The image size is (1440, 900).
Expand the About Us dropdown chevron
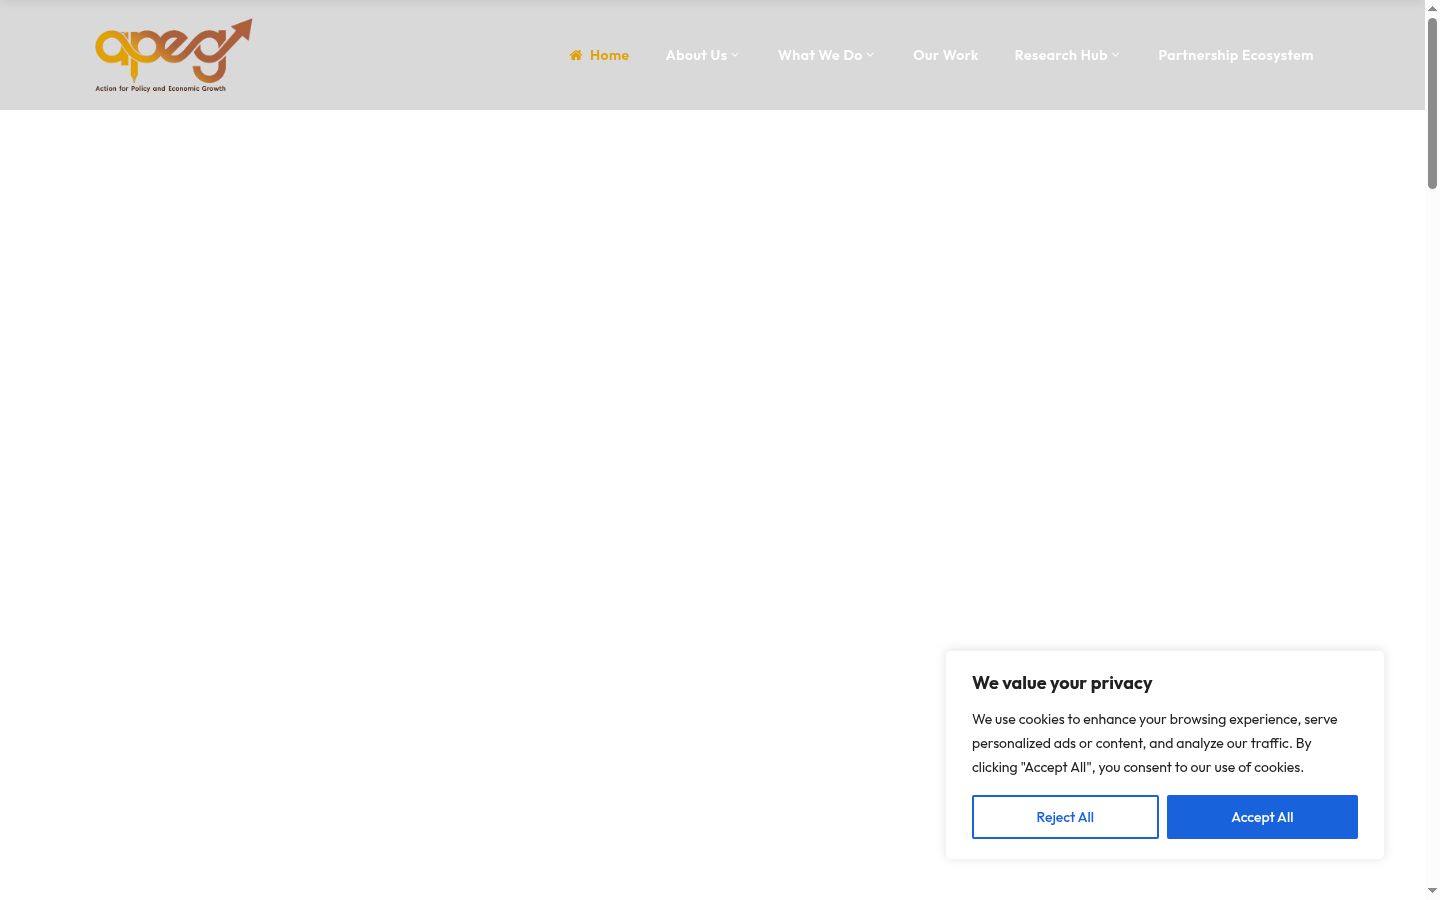[735, 55]
